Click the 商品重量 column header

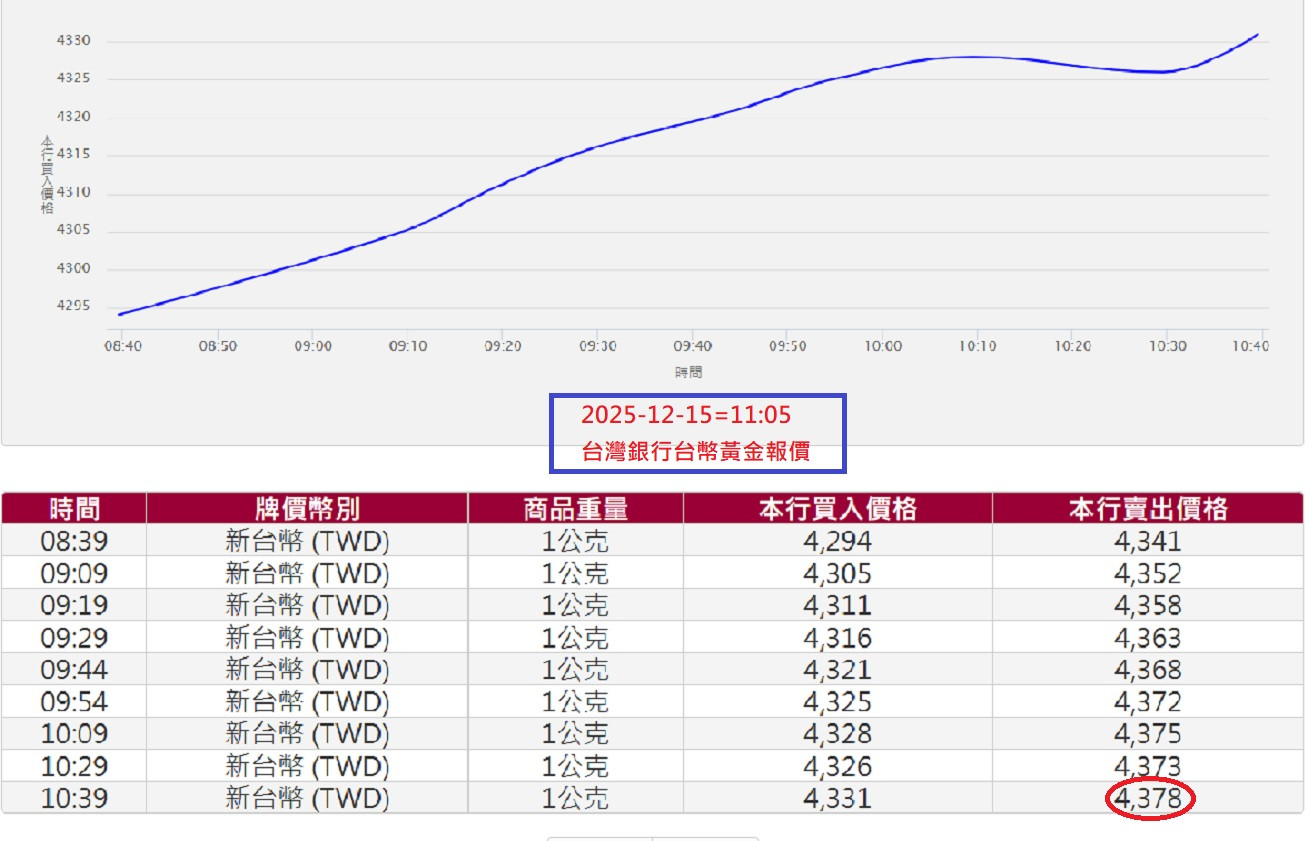tap(575, 509)
